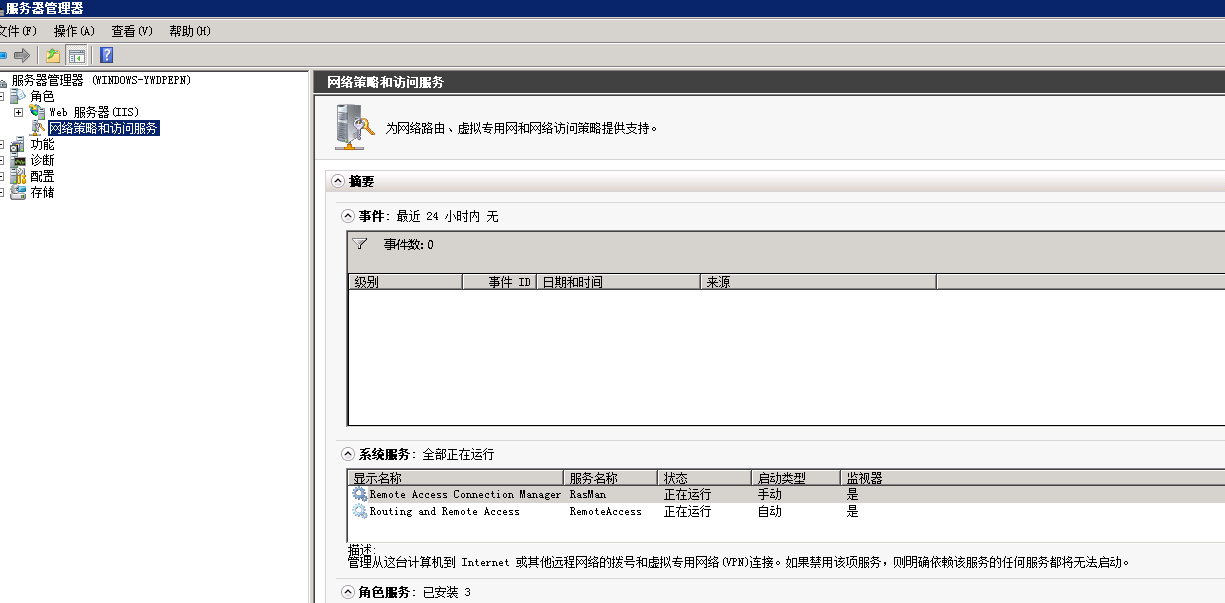Collapse the 事件 events section

pos(348,216)
